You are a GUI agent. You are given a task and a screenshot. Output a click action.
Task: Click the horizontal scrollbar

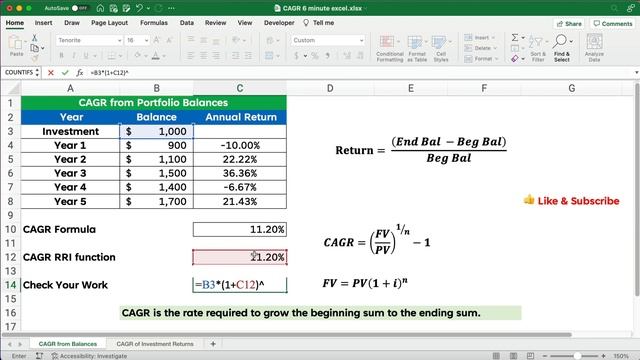point(287,335)
